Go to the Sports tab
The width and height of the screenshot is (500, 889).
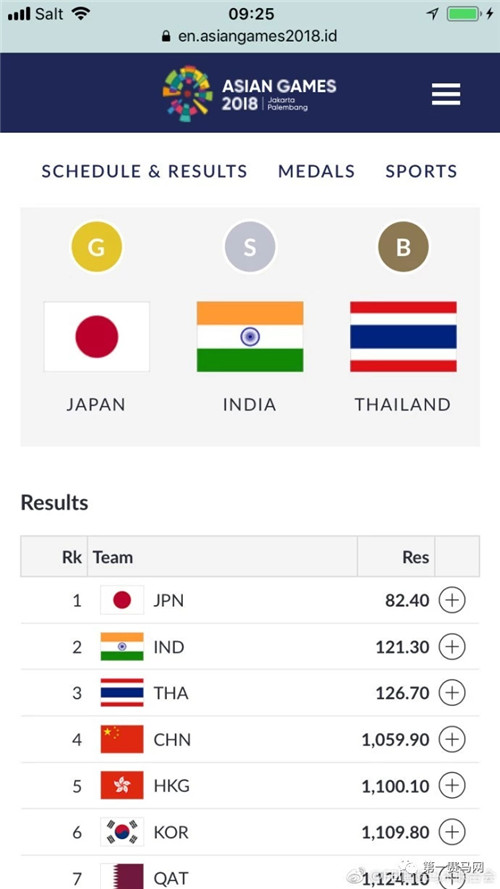(421, 171)
